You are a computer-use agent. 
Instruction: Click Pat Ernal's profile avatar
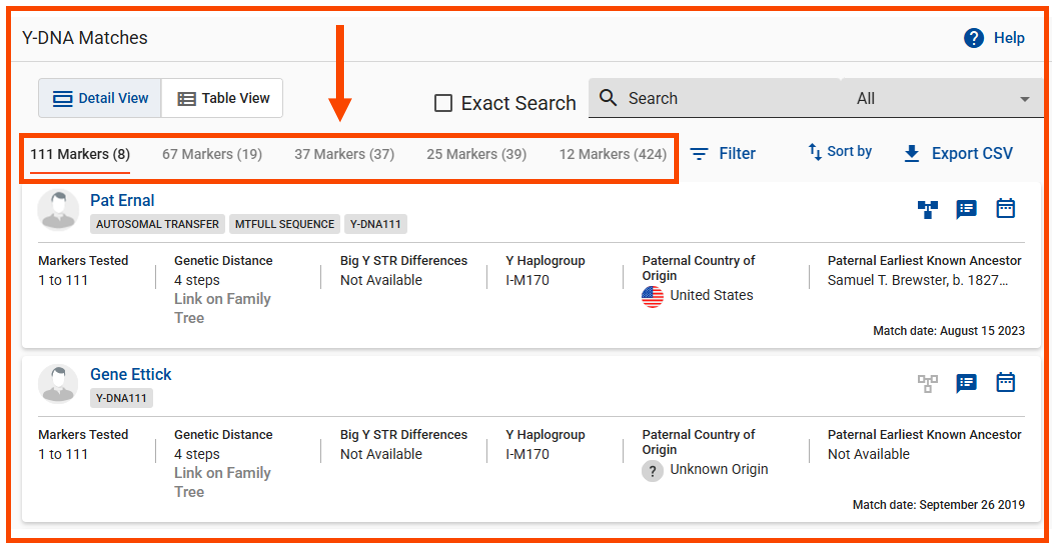pyautogui.click(x=58, y=210)
